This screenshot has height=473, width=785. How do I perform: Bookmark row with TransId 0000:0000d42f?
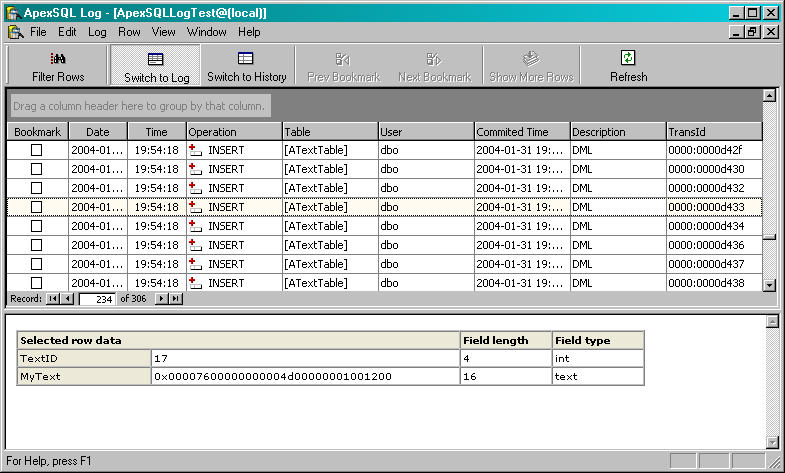37,150
